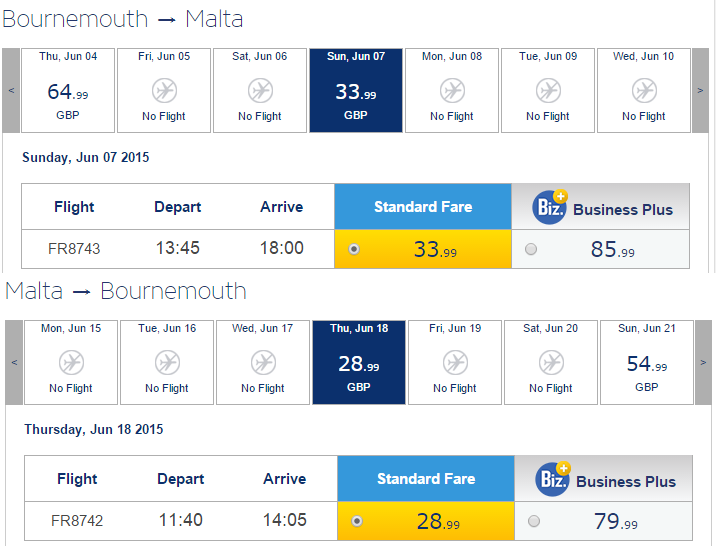
Task: Show later outbound dates with right arrow
Action: coord(700,90)
